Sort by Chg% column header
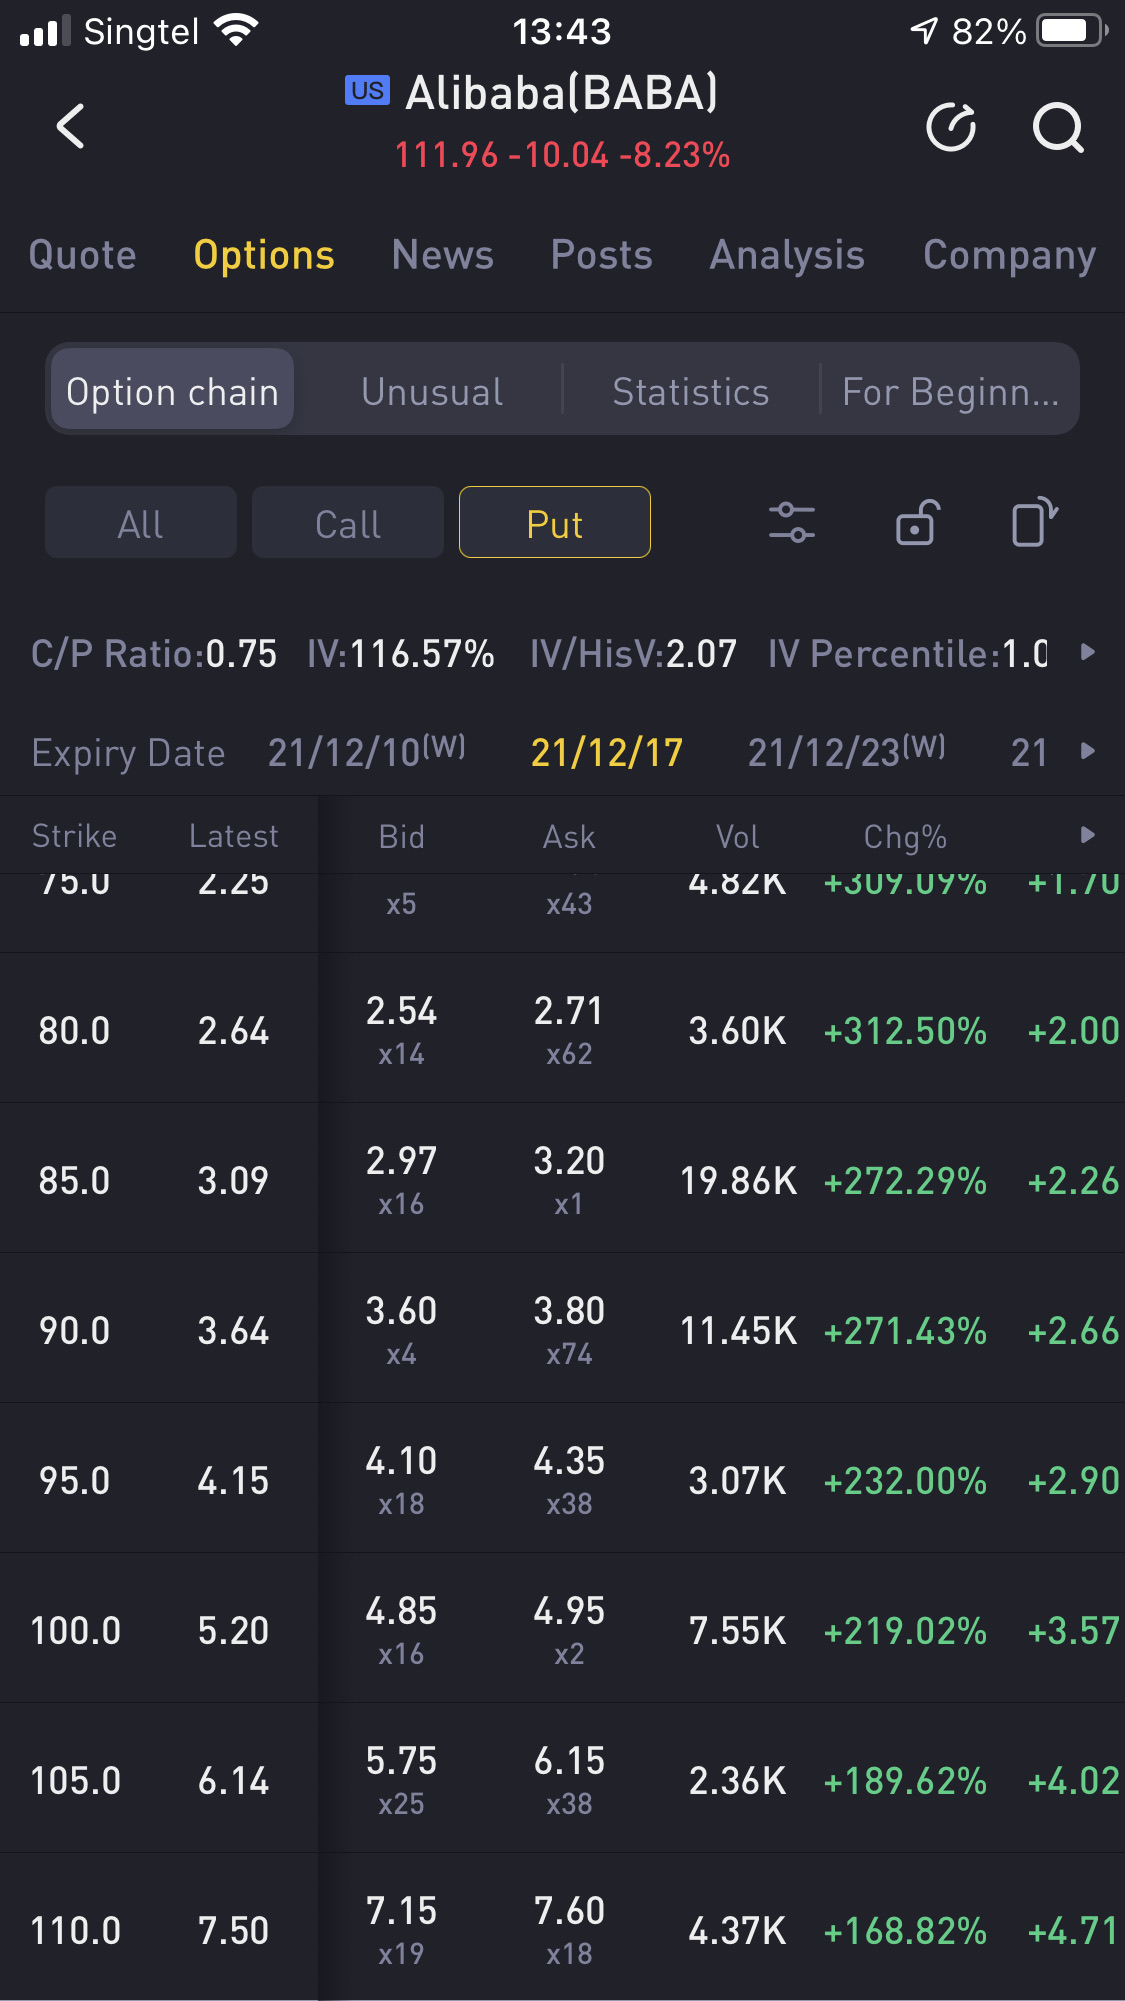1125x2001 pixels. [905, 837]
